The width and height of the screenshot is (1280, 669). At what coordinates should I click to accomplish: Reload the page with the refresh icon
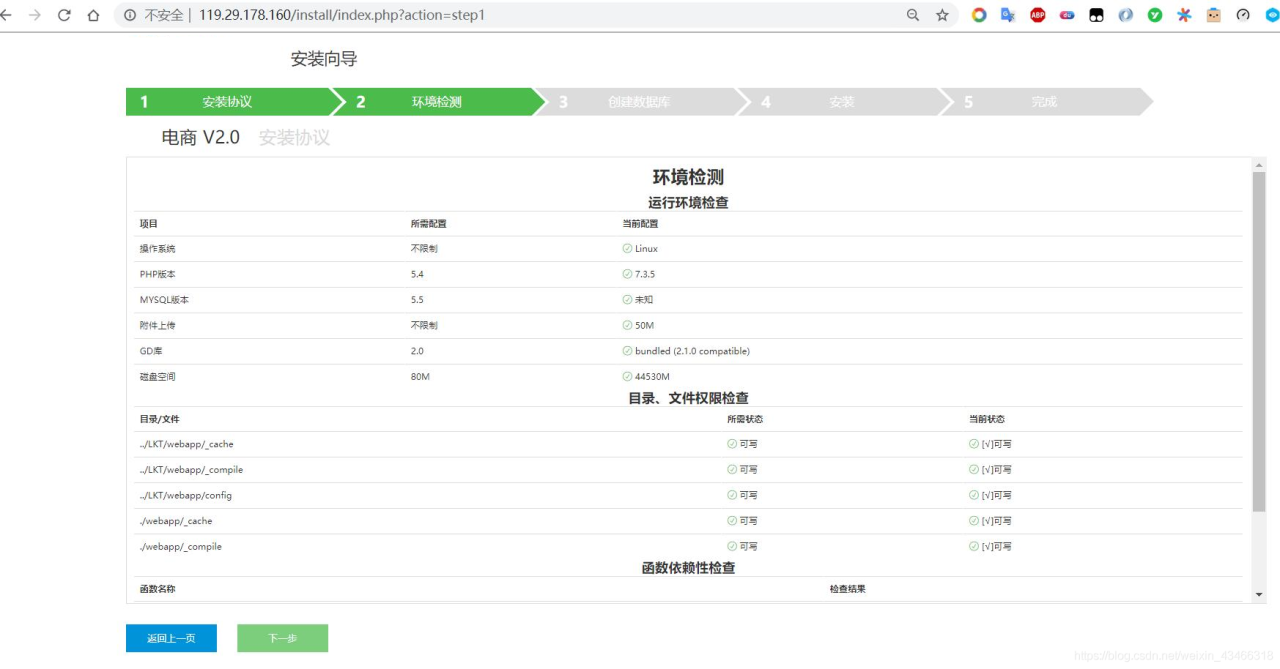coord(65,15)
